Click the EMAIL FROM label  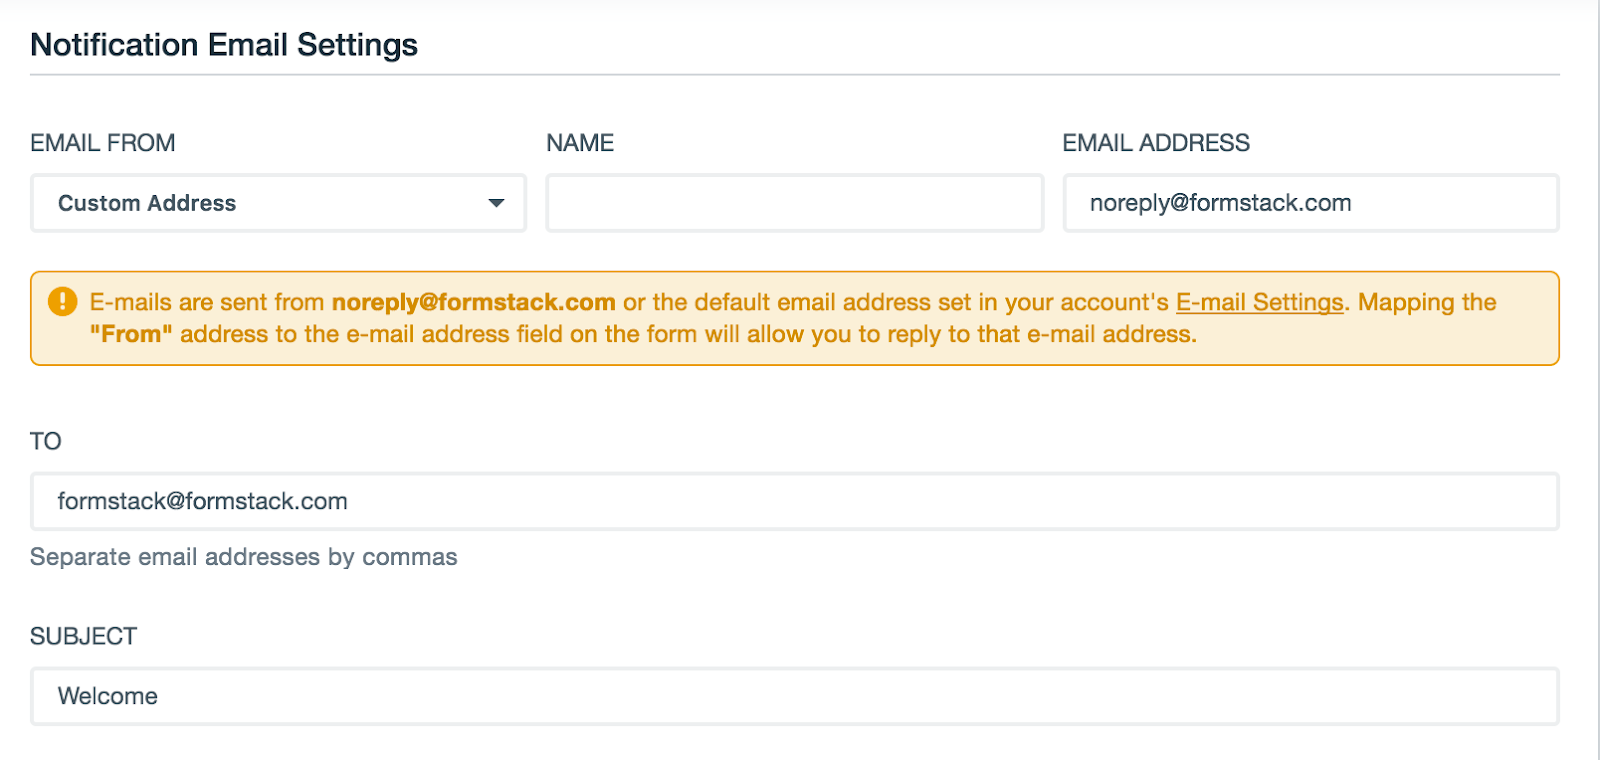[103, 143]
